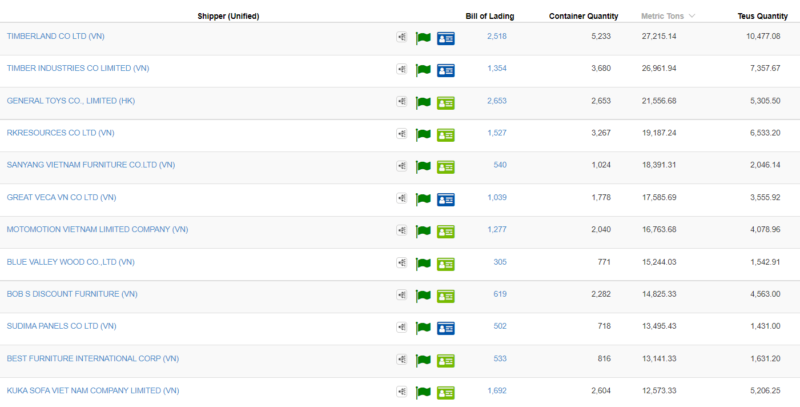Open the 2,653 Bill of Lading link
The image size is (800, 407).
[x=497, y=101]
